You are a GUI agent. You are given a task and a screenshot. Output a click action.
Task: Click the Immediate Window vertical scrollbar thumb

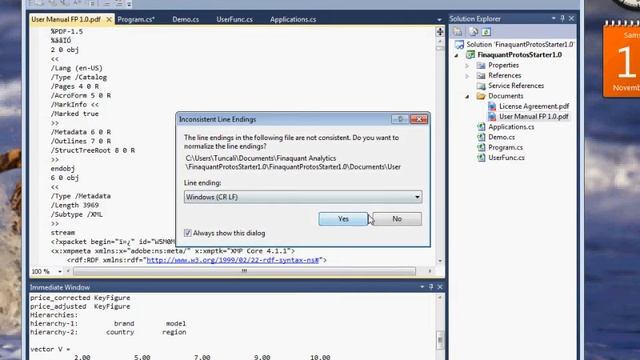click(x=440, y=340)
